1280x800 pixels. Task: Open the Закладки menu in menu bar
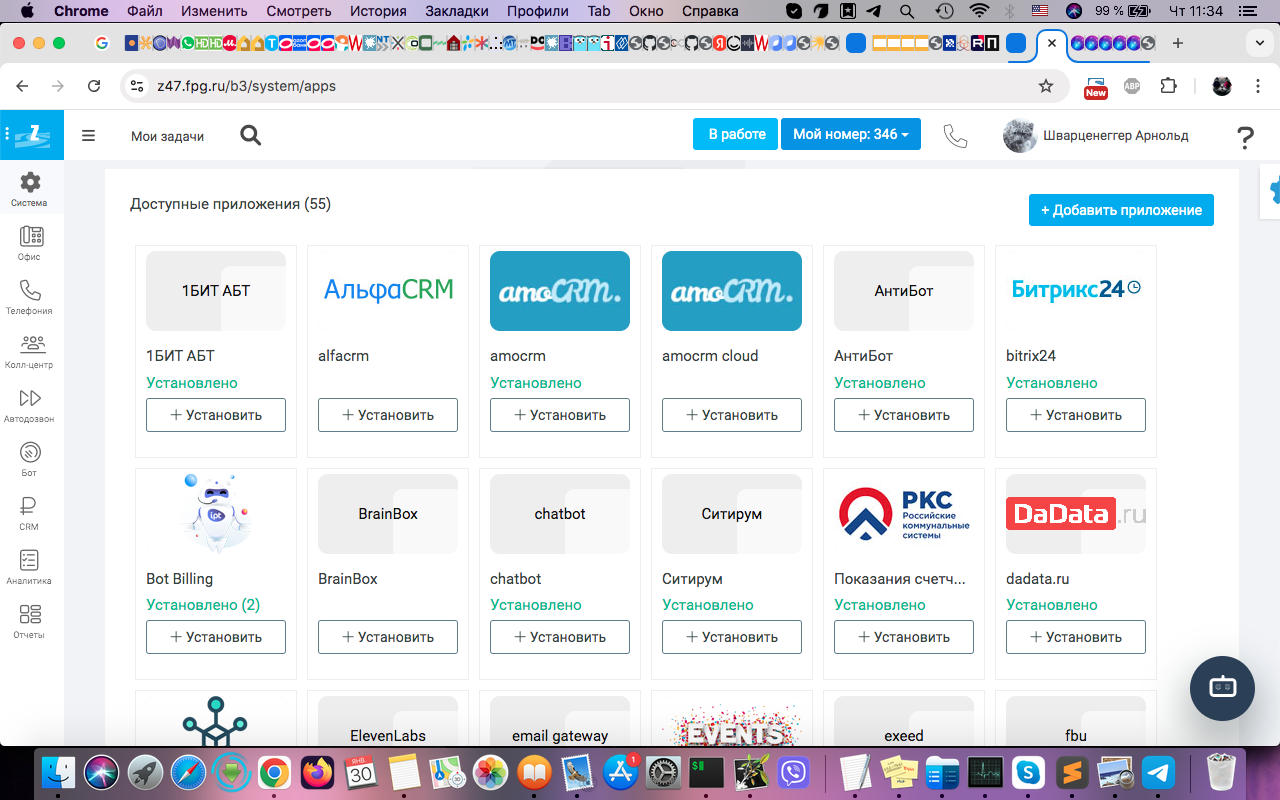pyautogui.click(x=459, y=11)
